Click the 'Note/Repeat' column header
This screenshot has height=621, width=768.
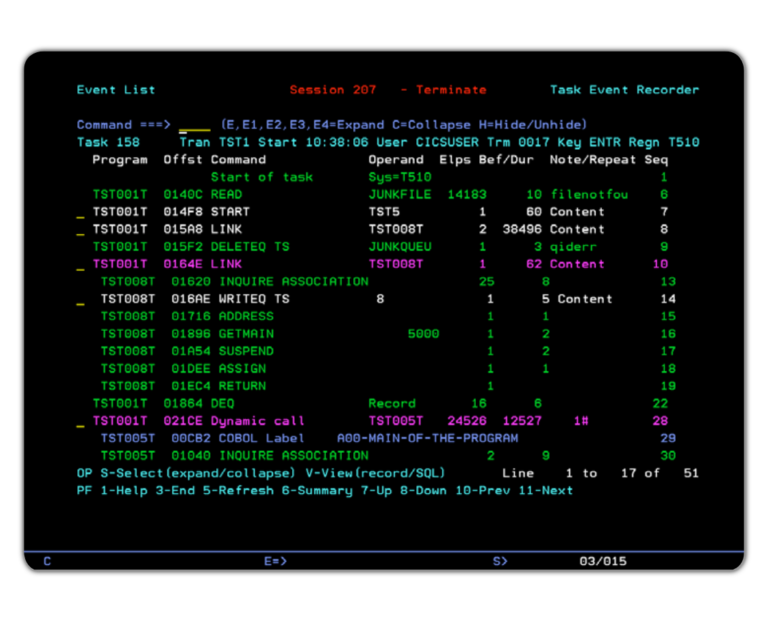coord(593,160)
